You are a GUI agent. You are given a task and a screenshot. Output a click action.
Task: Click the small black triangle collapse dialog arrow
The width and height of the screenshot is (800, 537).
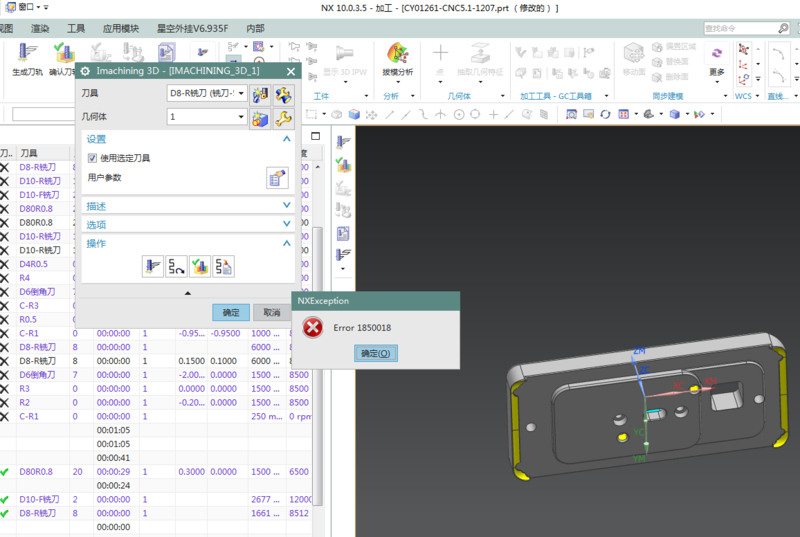(188, 293)
